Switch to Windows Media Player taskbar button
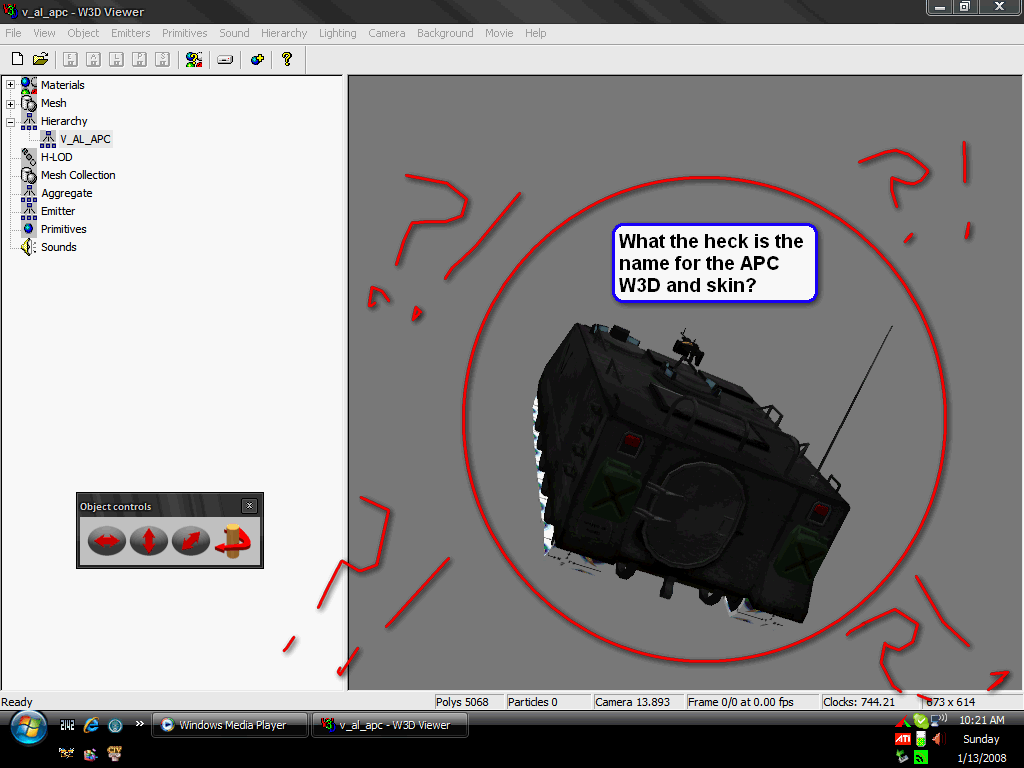This screenshot has height=768, width=1024. tap(231, 725)
